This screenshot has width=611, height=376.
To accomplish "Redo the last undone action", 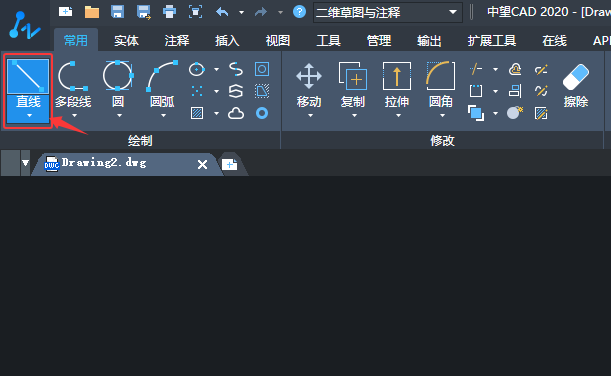I will [x=261, y=12].
